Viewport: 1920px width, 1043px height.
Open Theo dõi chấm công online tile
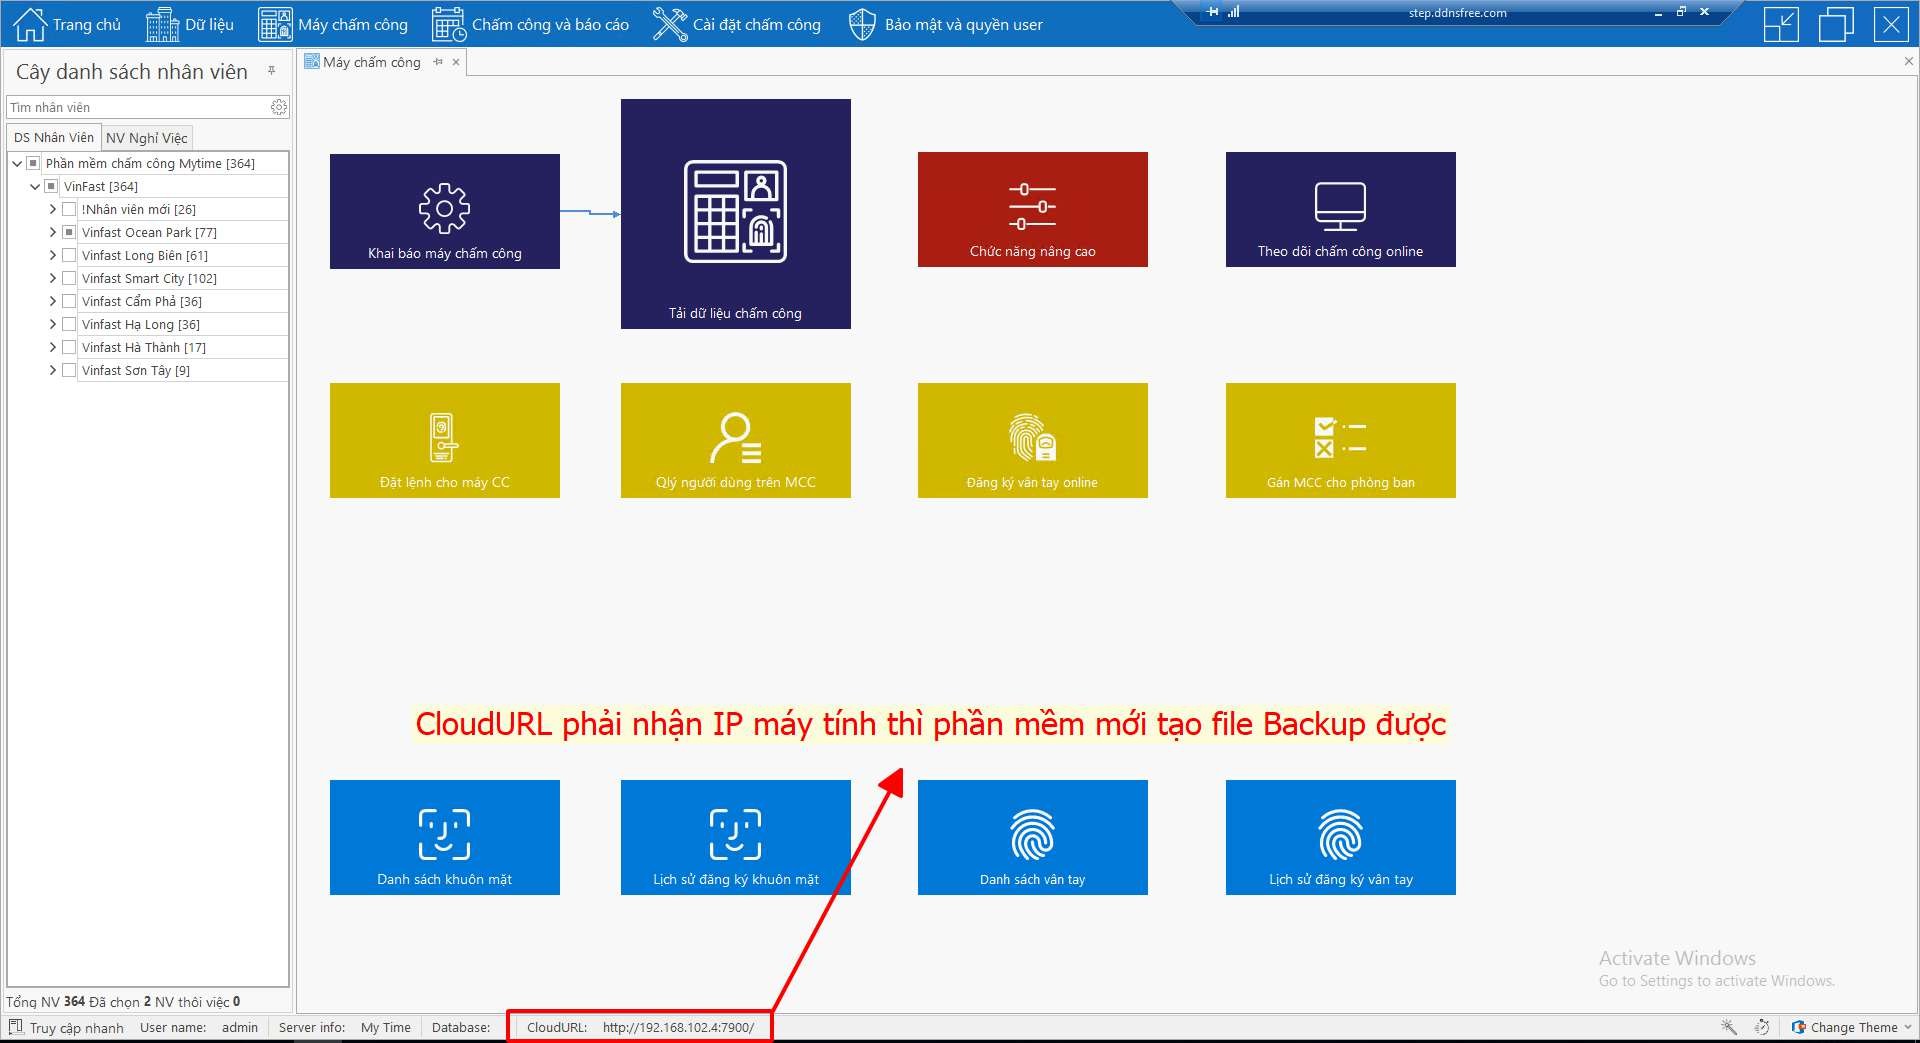[1340, 209]
